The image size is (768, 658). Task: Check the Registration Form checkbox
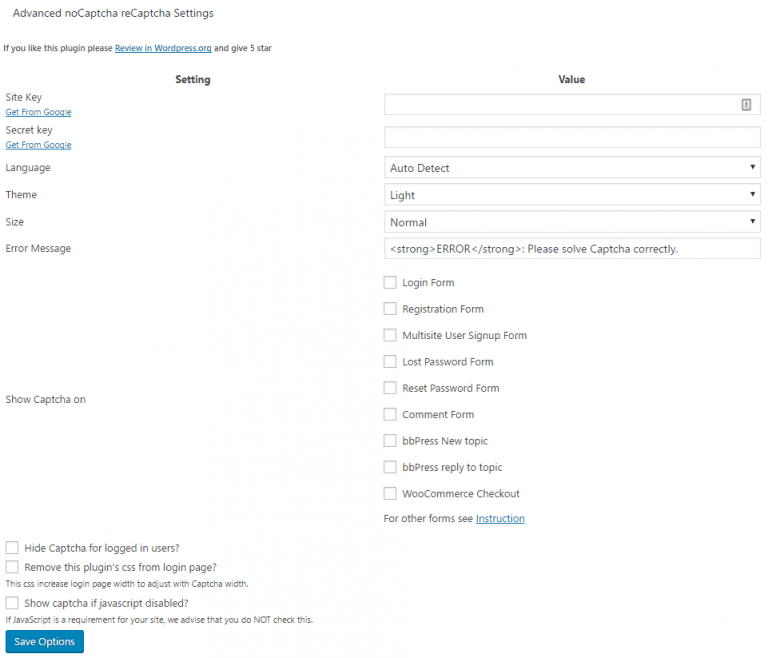tap(390, 309)
